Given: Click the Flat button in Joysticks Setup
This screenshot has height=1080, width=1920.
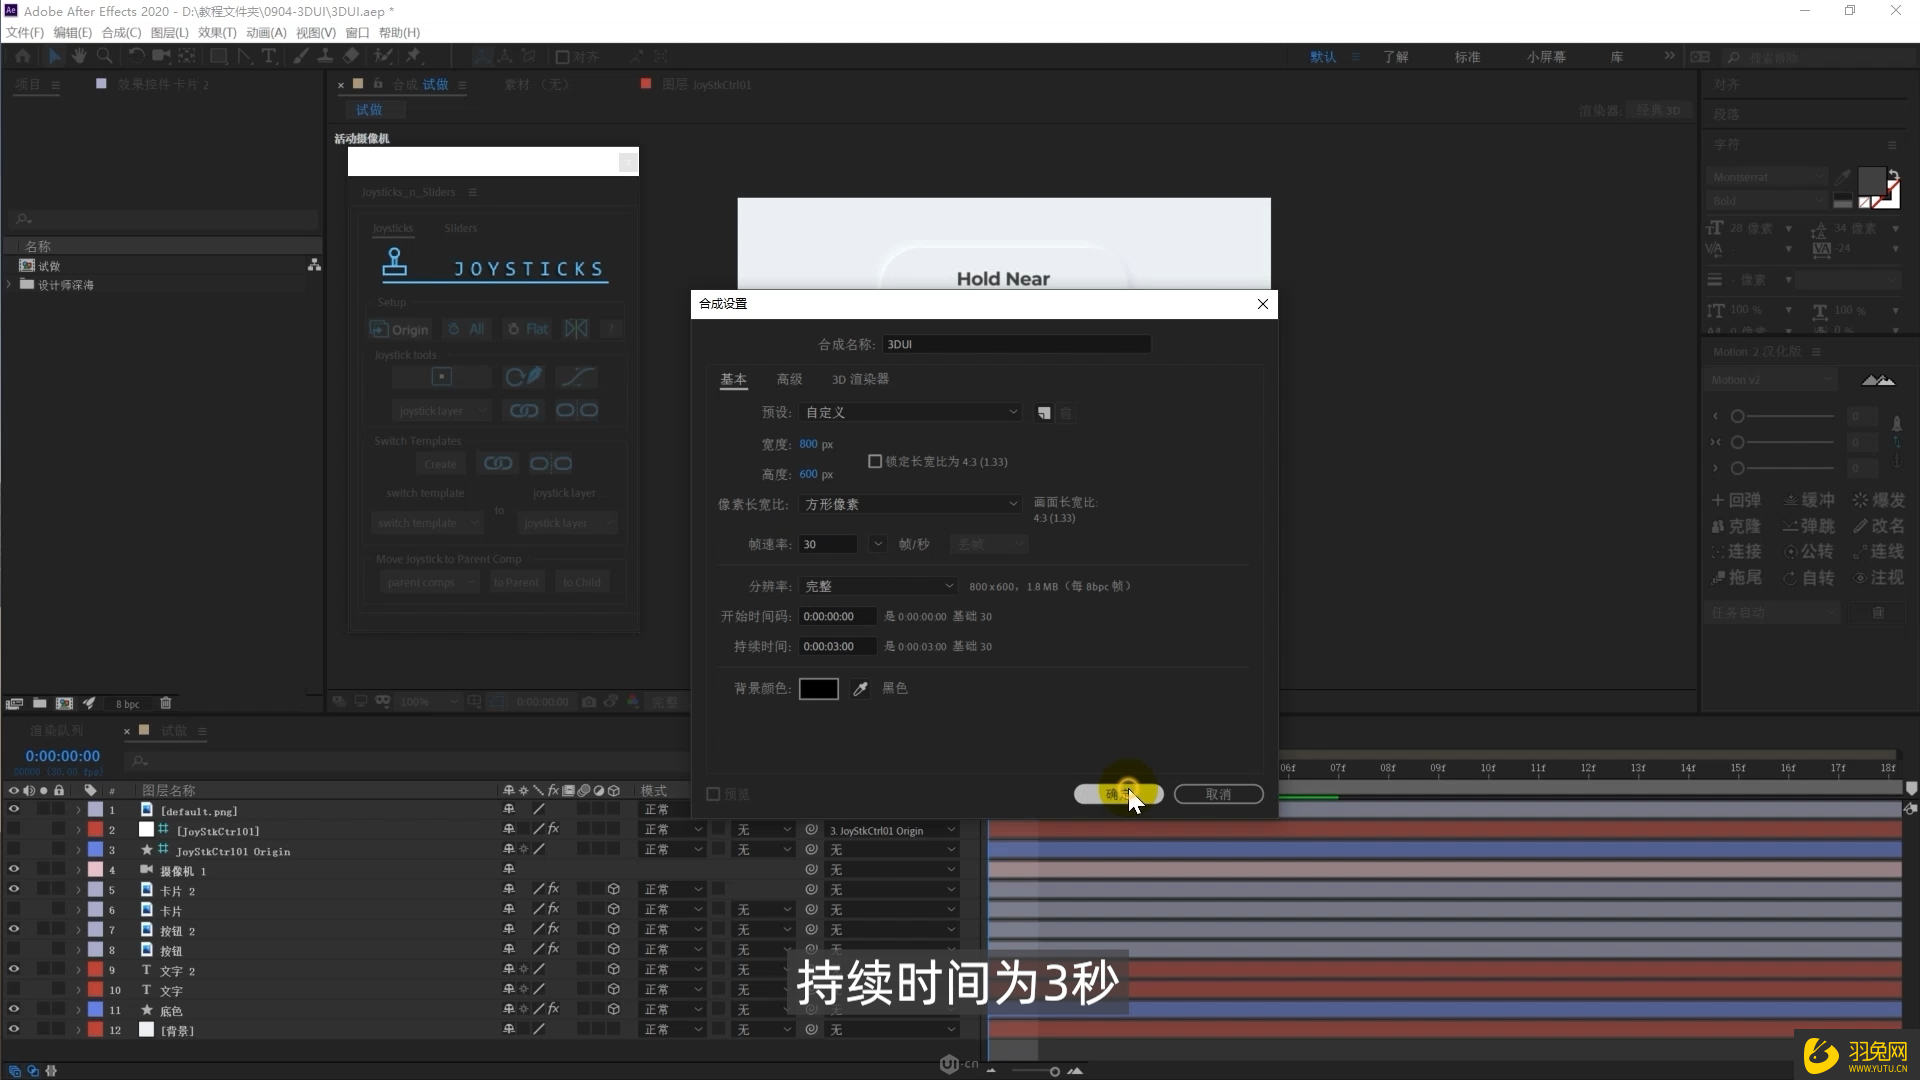Looking at the screenshot, I should (x=527, y=328).
